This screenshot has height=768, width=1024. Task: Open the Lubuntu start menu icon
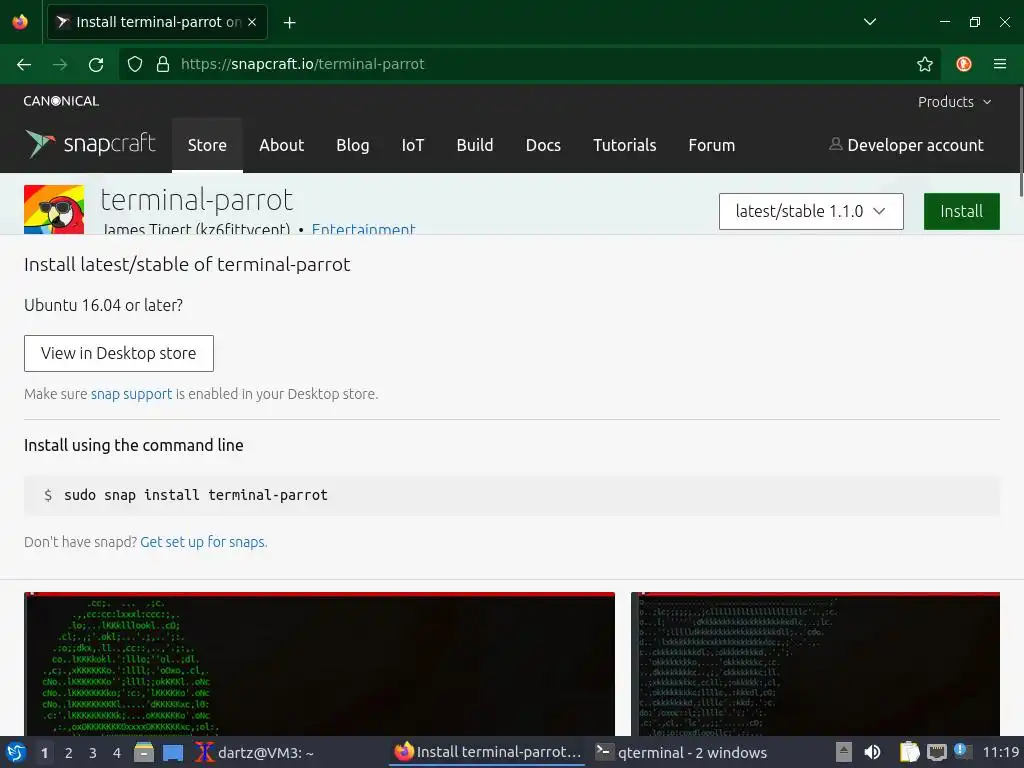coord(16,752)
